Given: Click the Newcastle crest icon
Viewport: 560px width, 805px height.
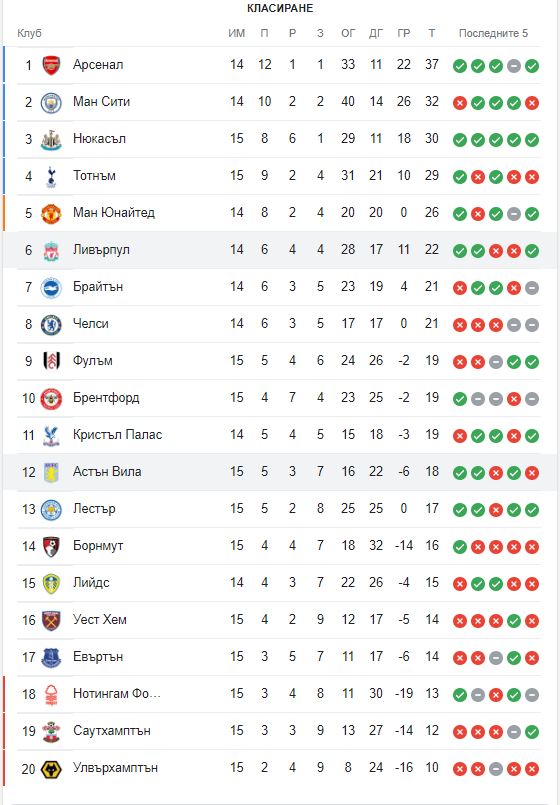Looking at the screenshot, I should point(51,139).
